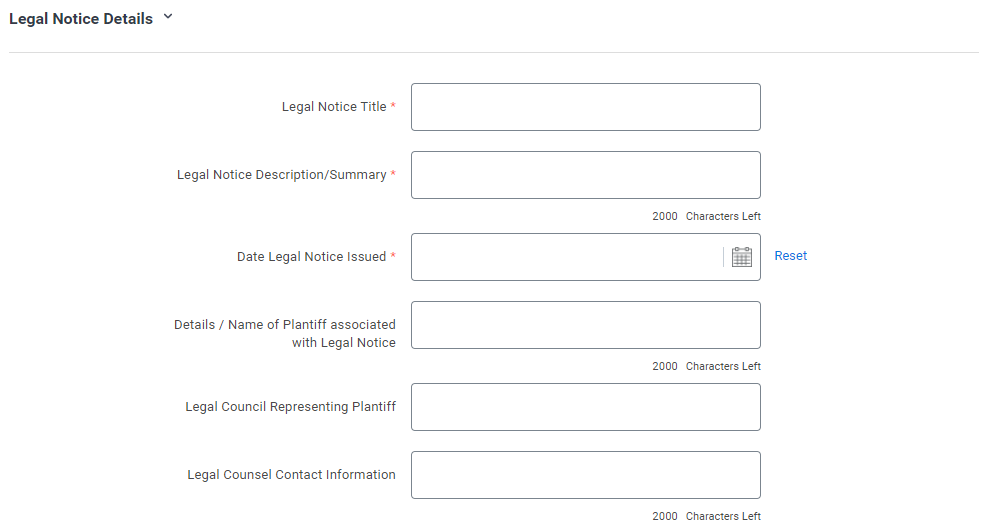Click into Legal Notice Description/Summary box
Image resolution: width=993 pixels, height=531 pixels.
point(586,175)
